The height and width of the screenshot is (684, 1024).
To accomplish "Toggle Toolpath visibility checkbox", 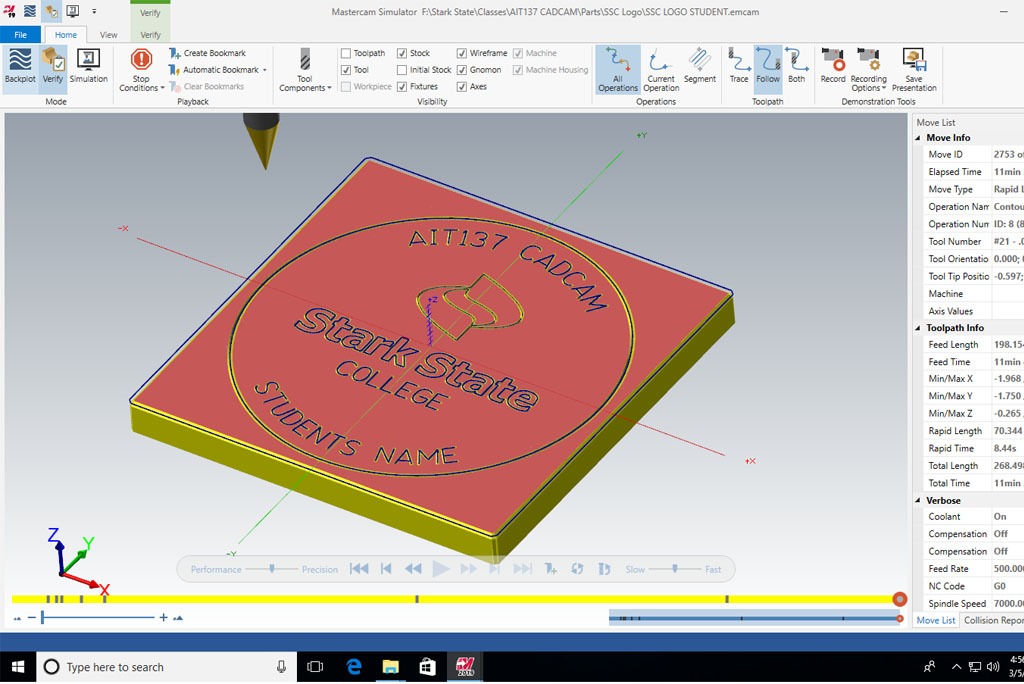I will pos(346,53).
